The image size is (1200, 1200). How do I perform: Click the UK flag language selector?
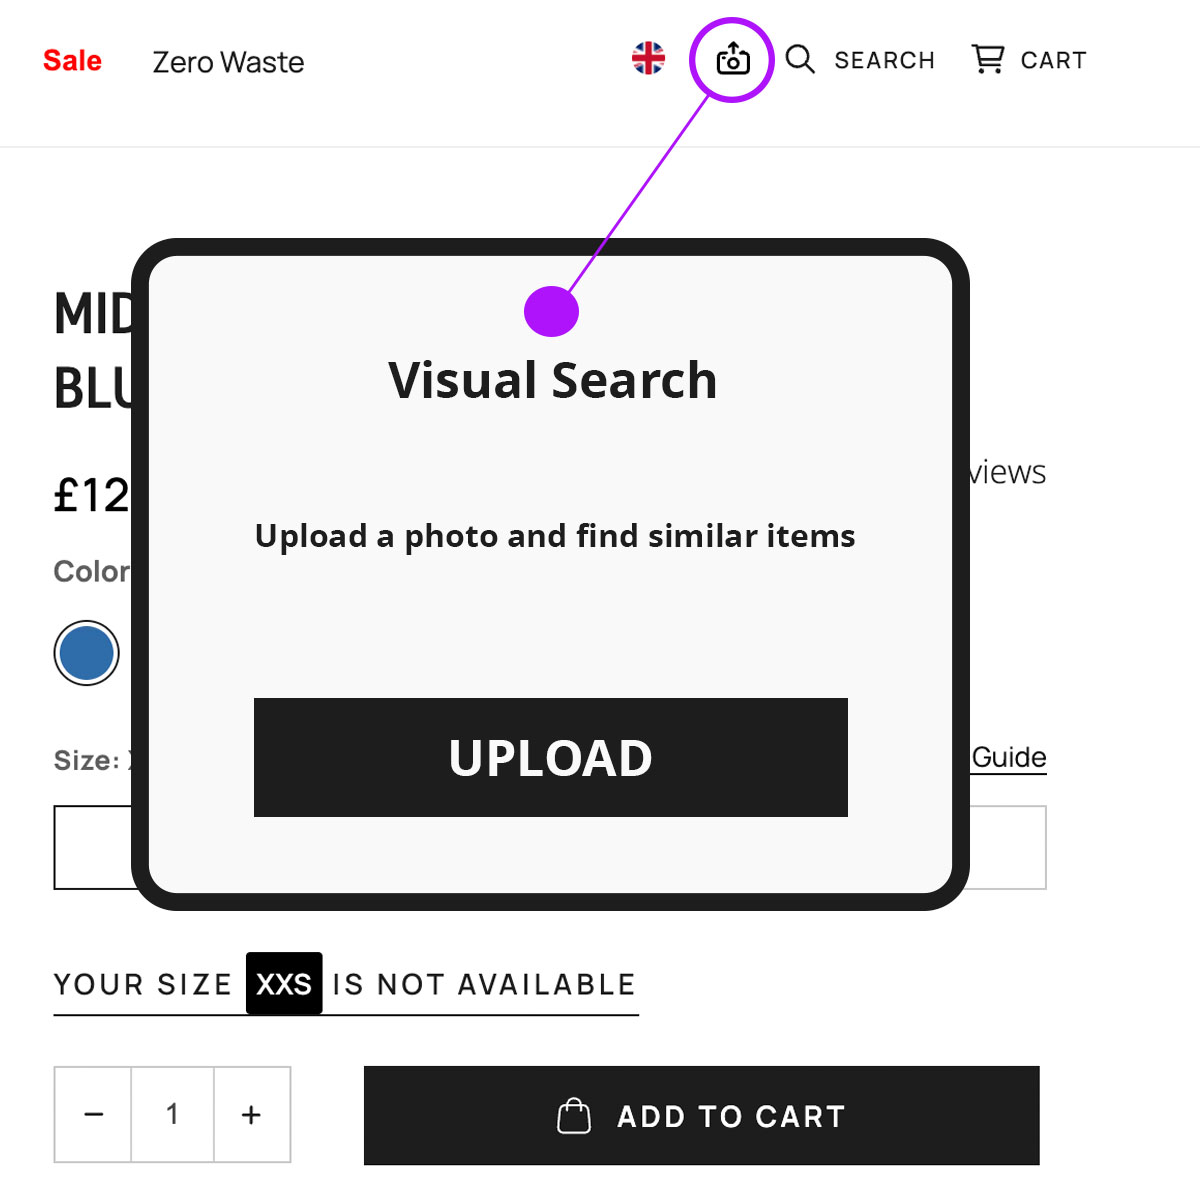648,58
